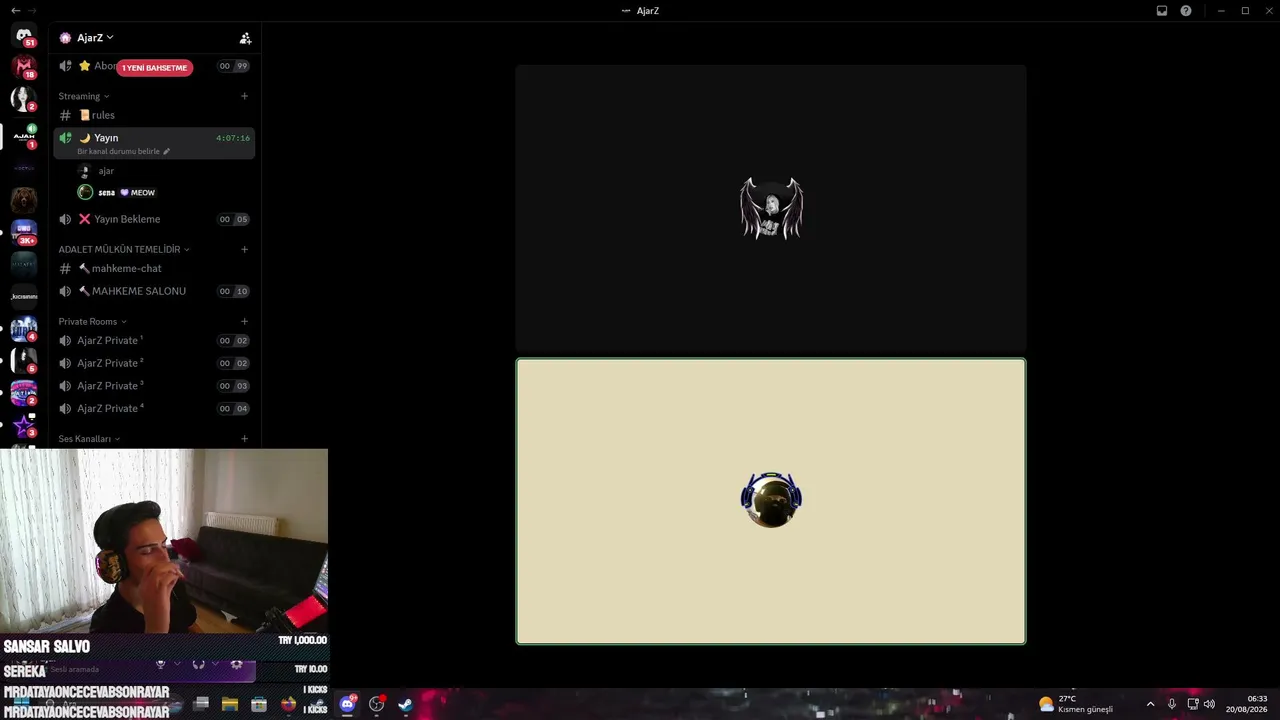Viewport: 1280px width, 720px height.
Task: Open Microsoft Store from the taskbar
Action: (259, 704)
